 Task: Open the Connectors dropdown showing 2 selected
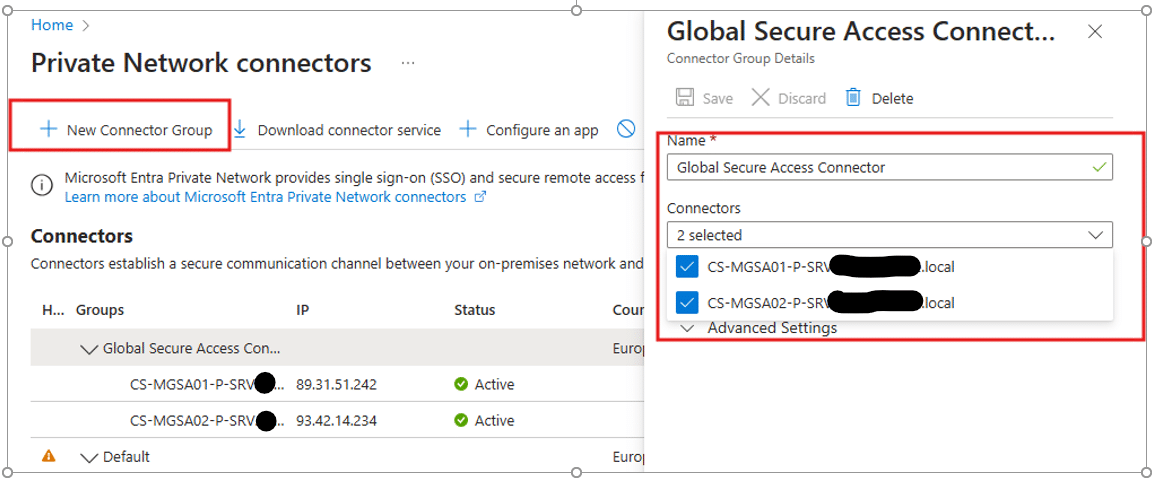889,235
